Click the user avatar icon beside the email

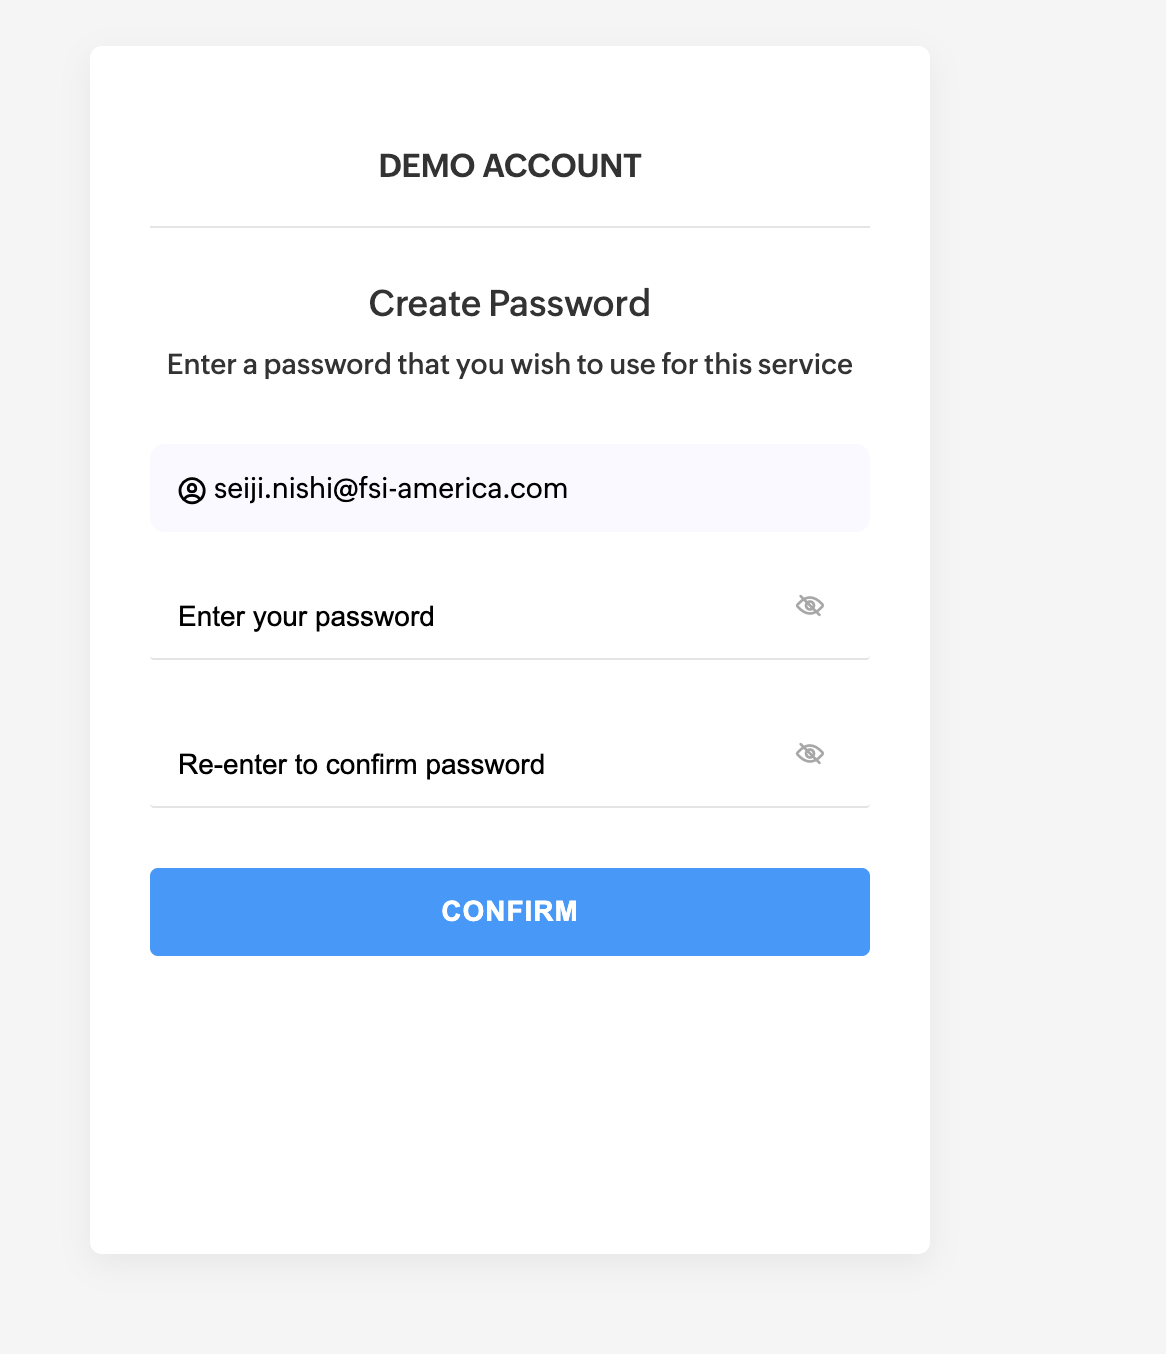coord(192,490)
